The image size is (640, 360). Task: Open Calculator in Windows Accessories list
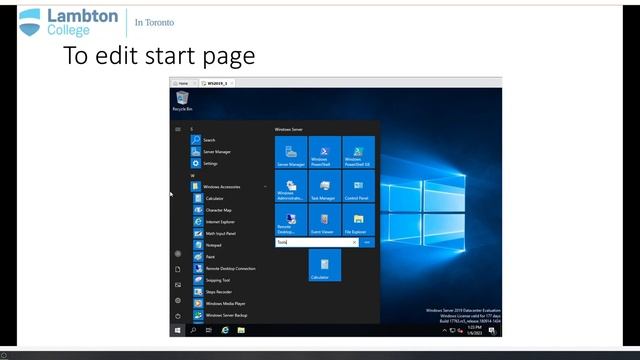[209, 198]
